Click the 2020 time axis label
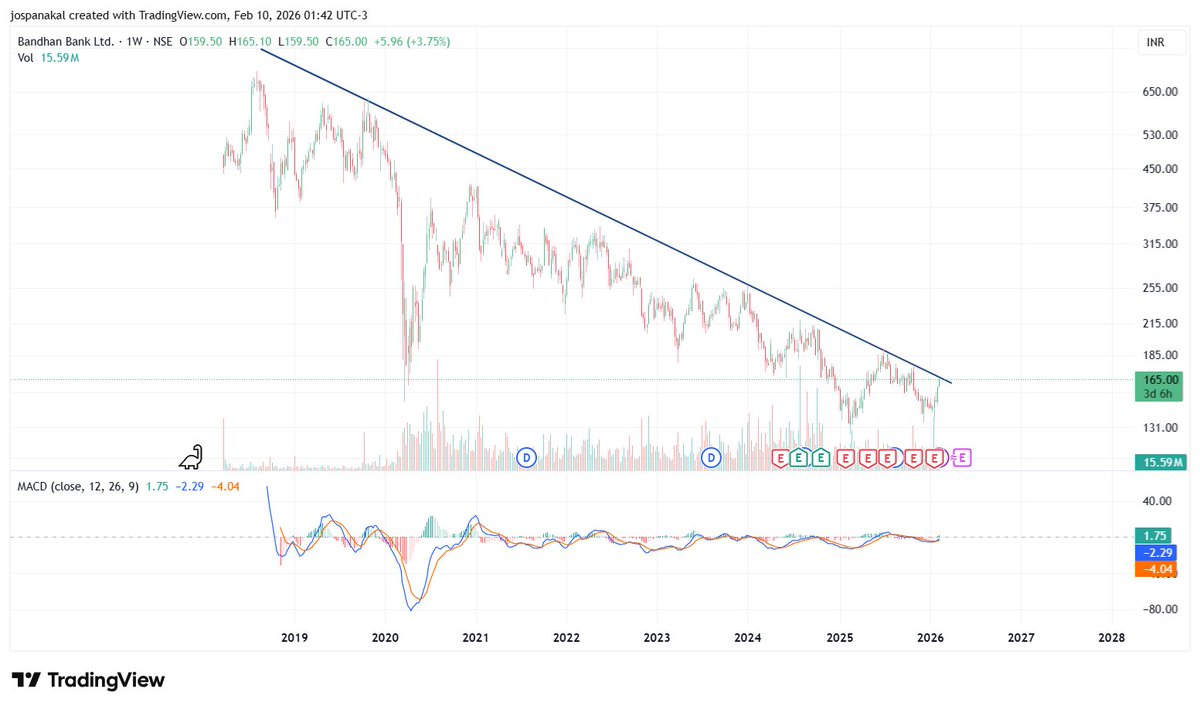 (385, 637)
